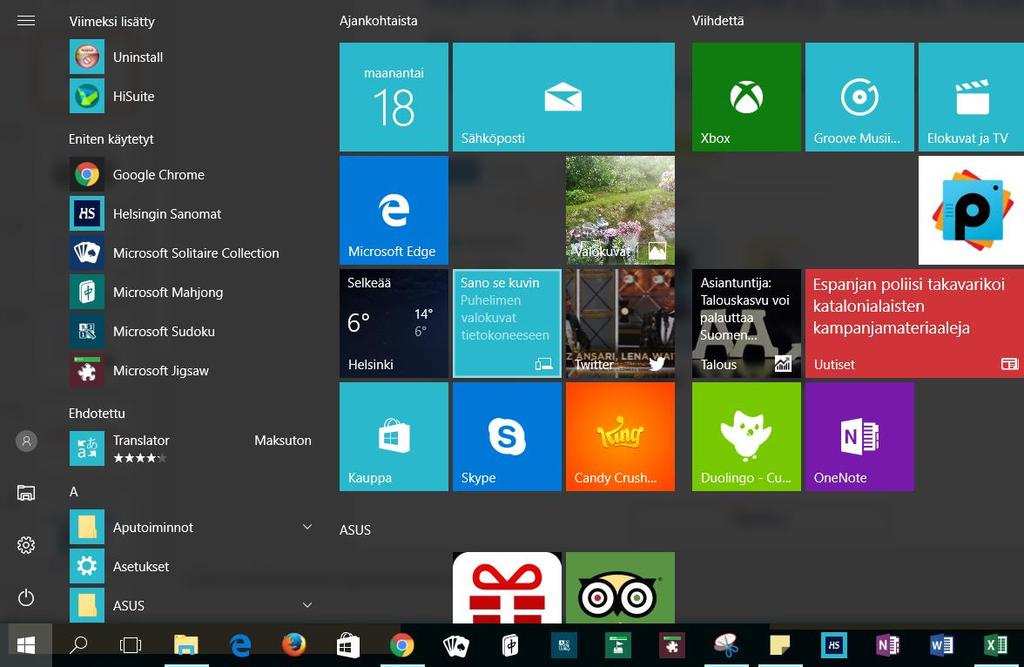Open the Microsoft Edge tile

[x=394, y=210]
